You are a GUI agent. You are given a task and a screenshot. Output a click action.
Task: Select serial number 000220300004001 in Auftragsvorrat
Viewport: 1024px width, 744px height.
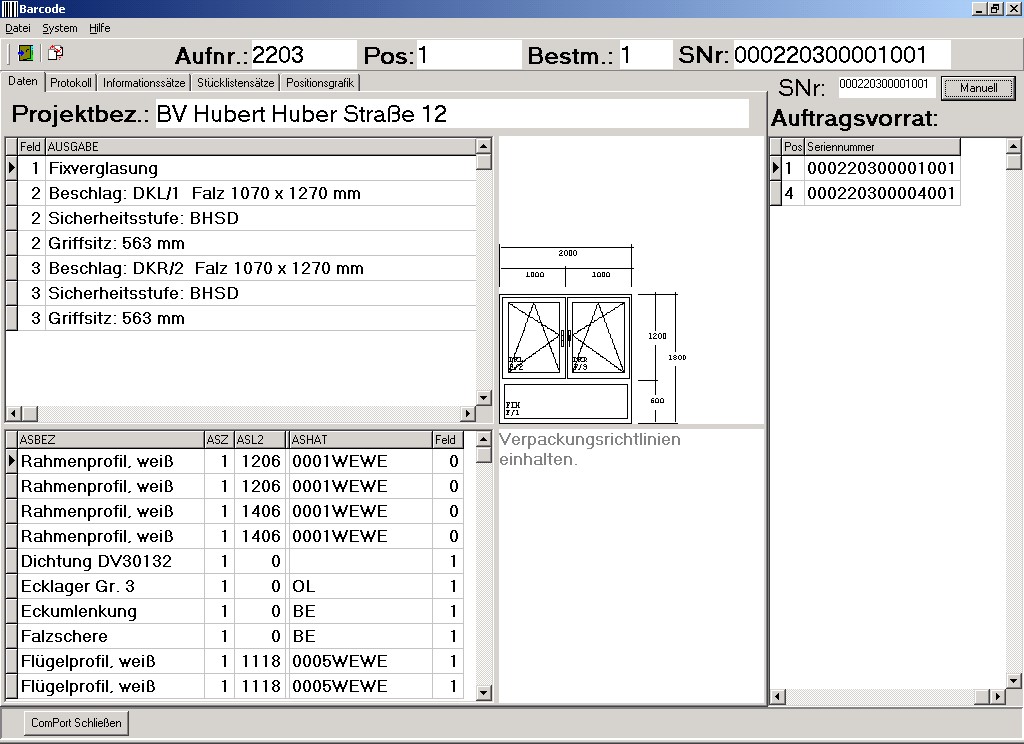[881, 193]
